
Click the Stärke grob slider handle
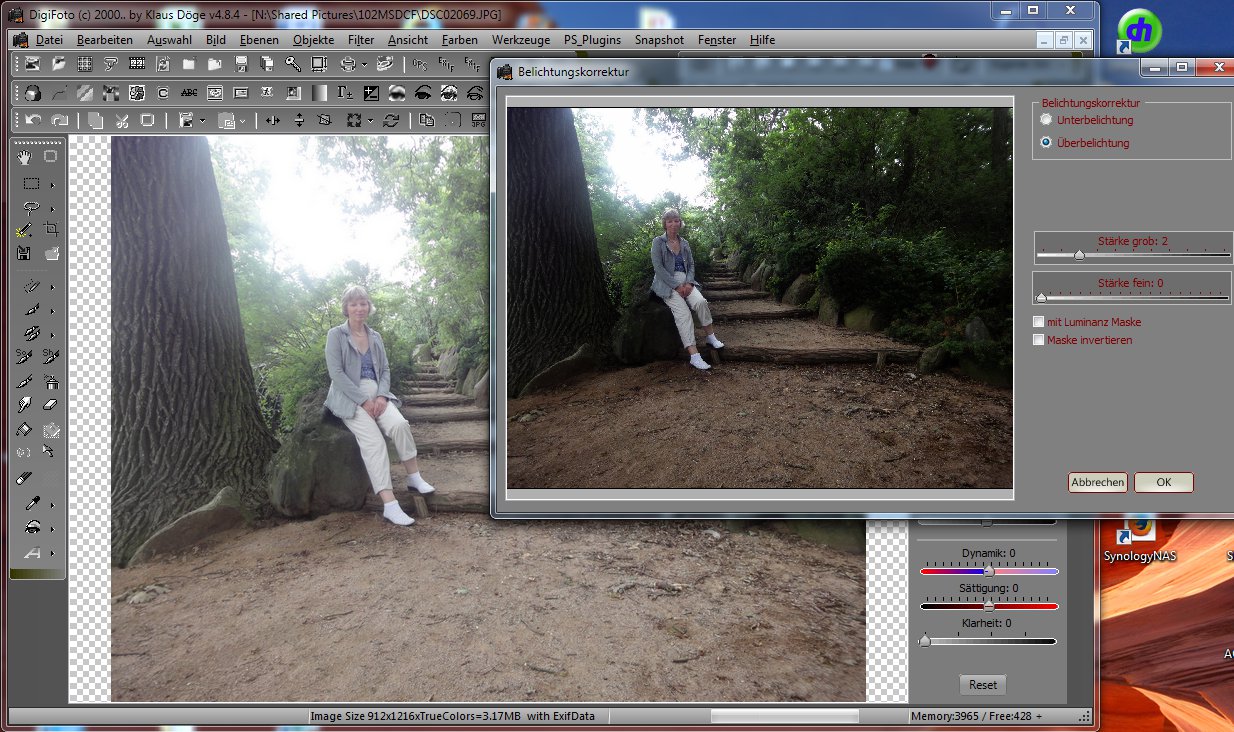coord(1079,255)
